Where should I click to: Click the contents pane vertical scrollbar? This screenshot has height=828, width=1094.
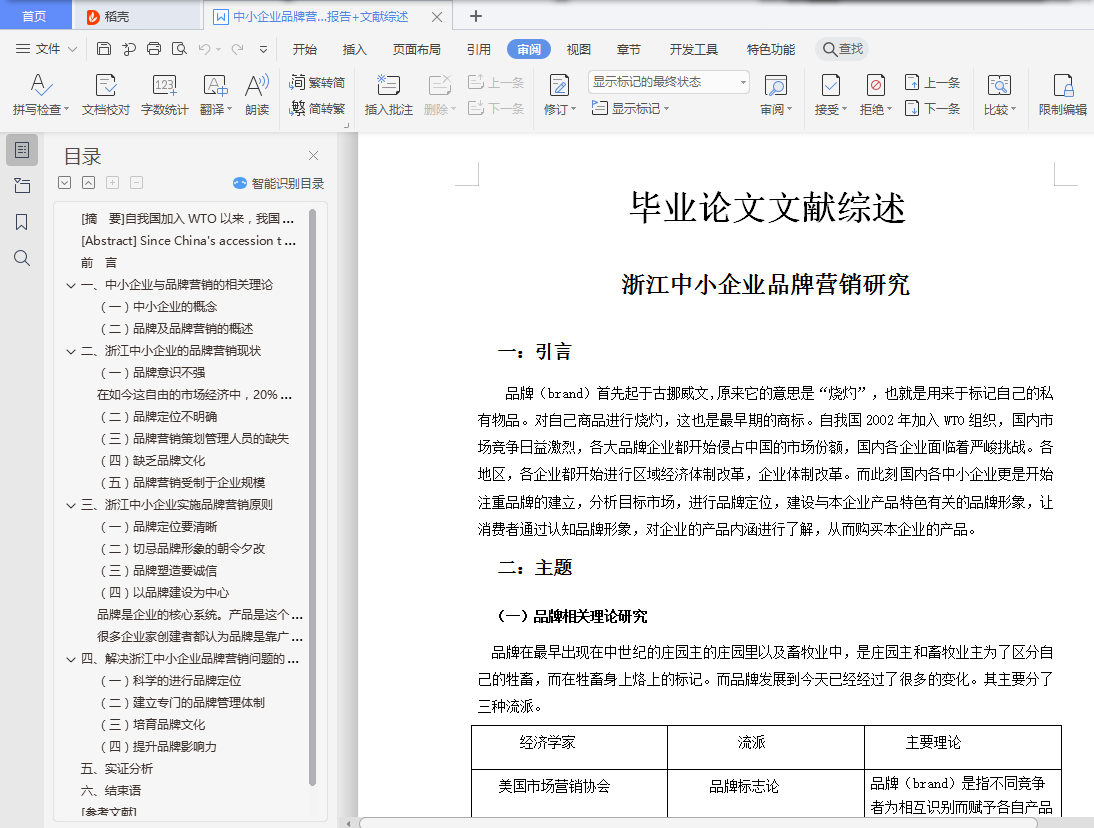pyautogui.click(x=313, y=495)
